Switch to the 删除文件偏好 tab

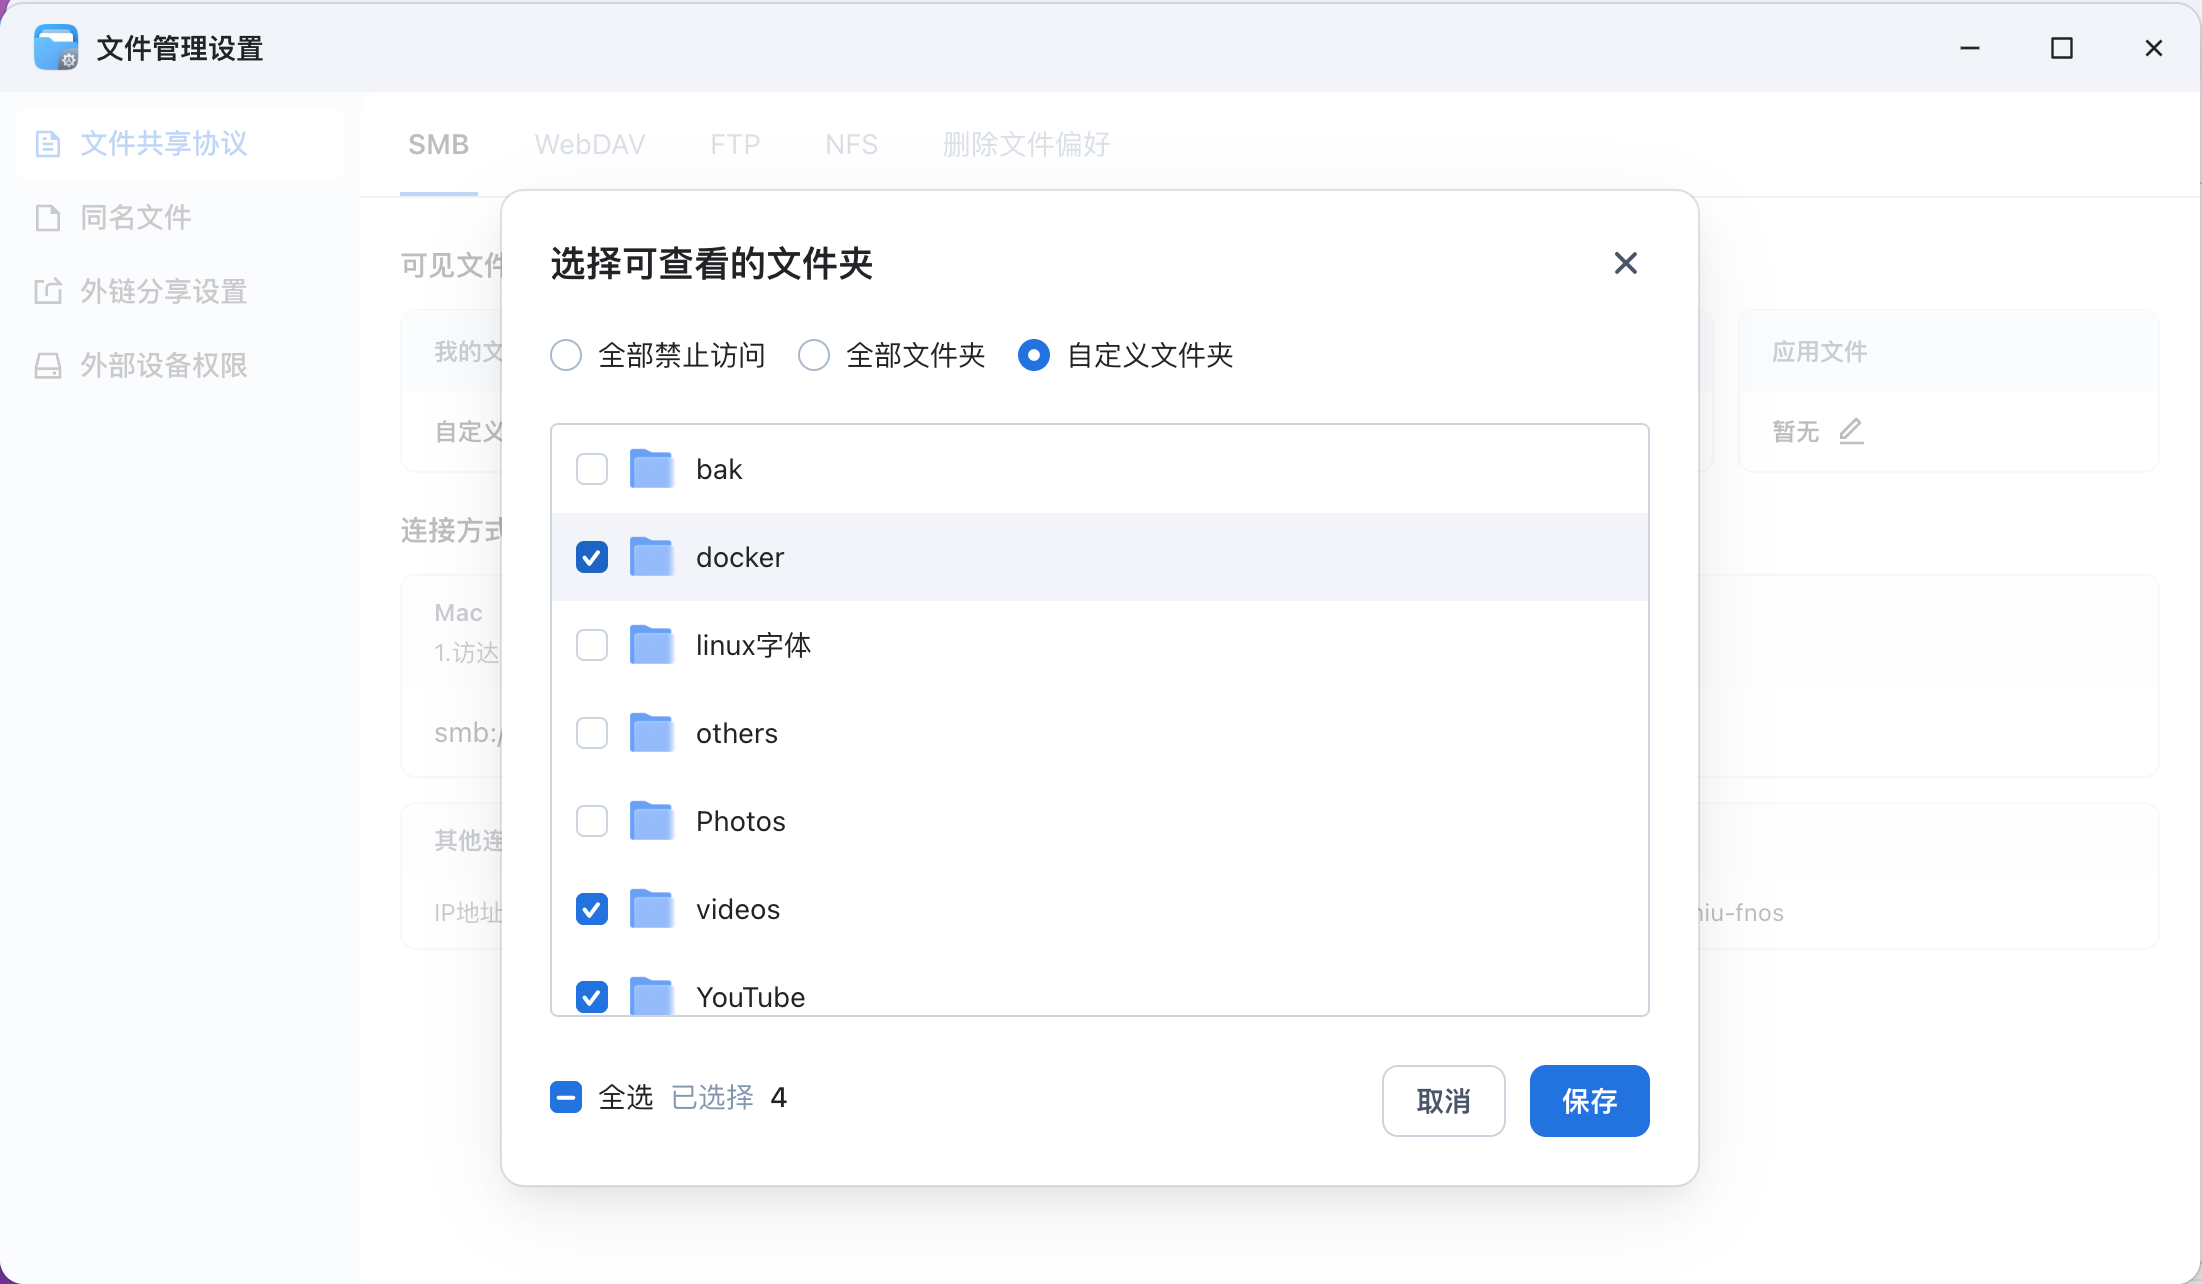[x=1026, y=145]
